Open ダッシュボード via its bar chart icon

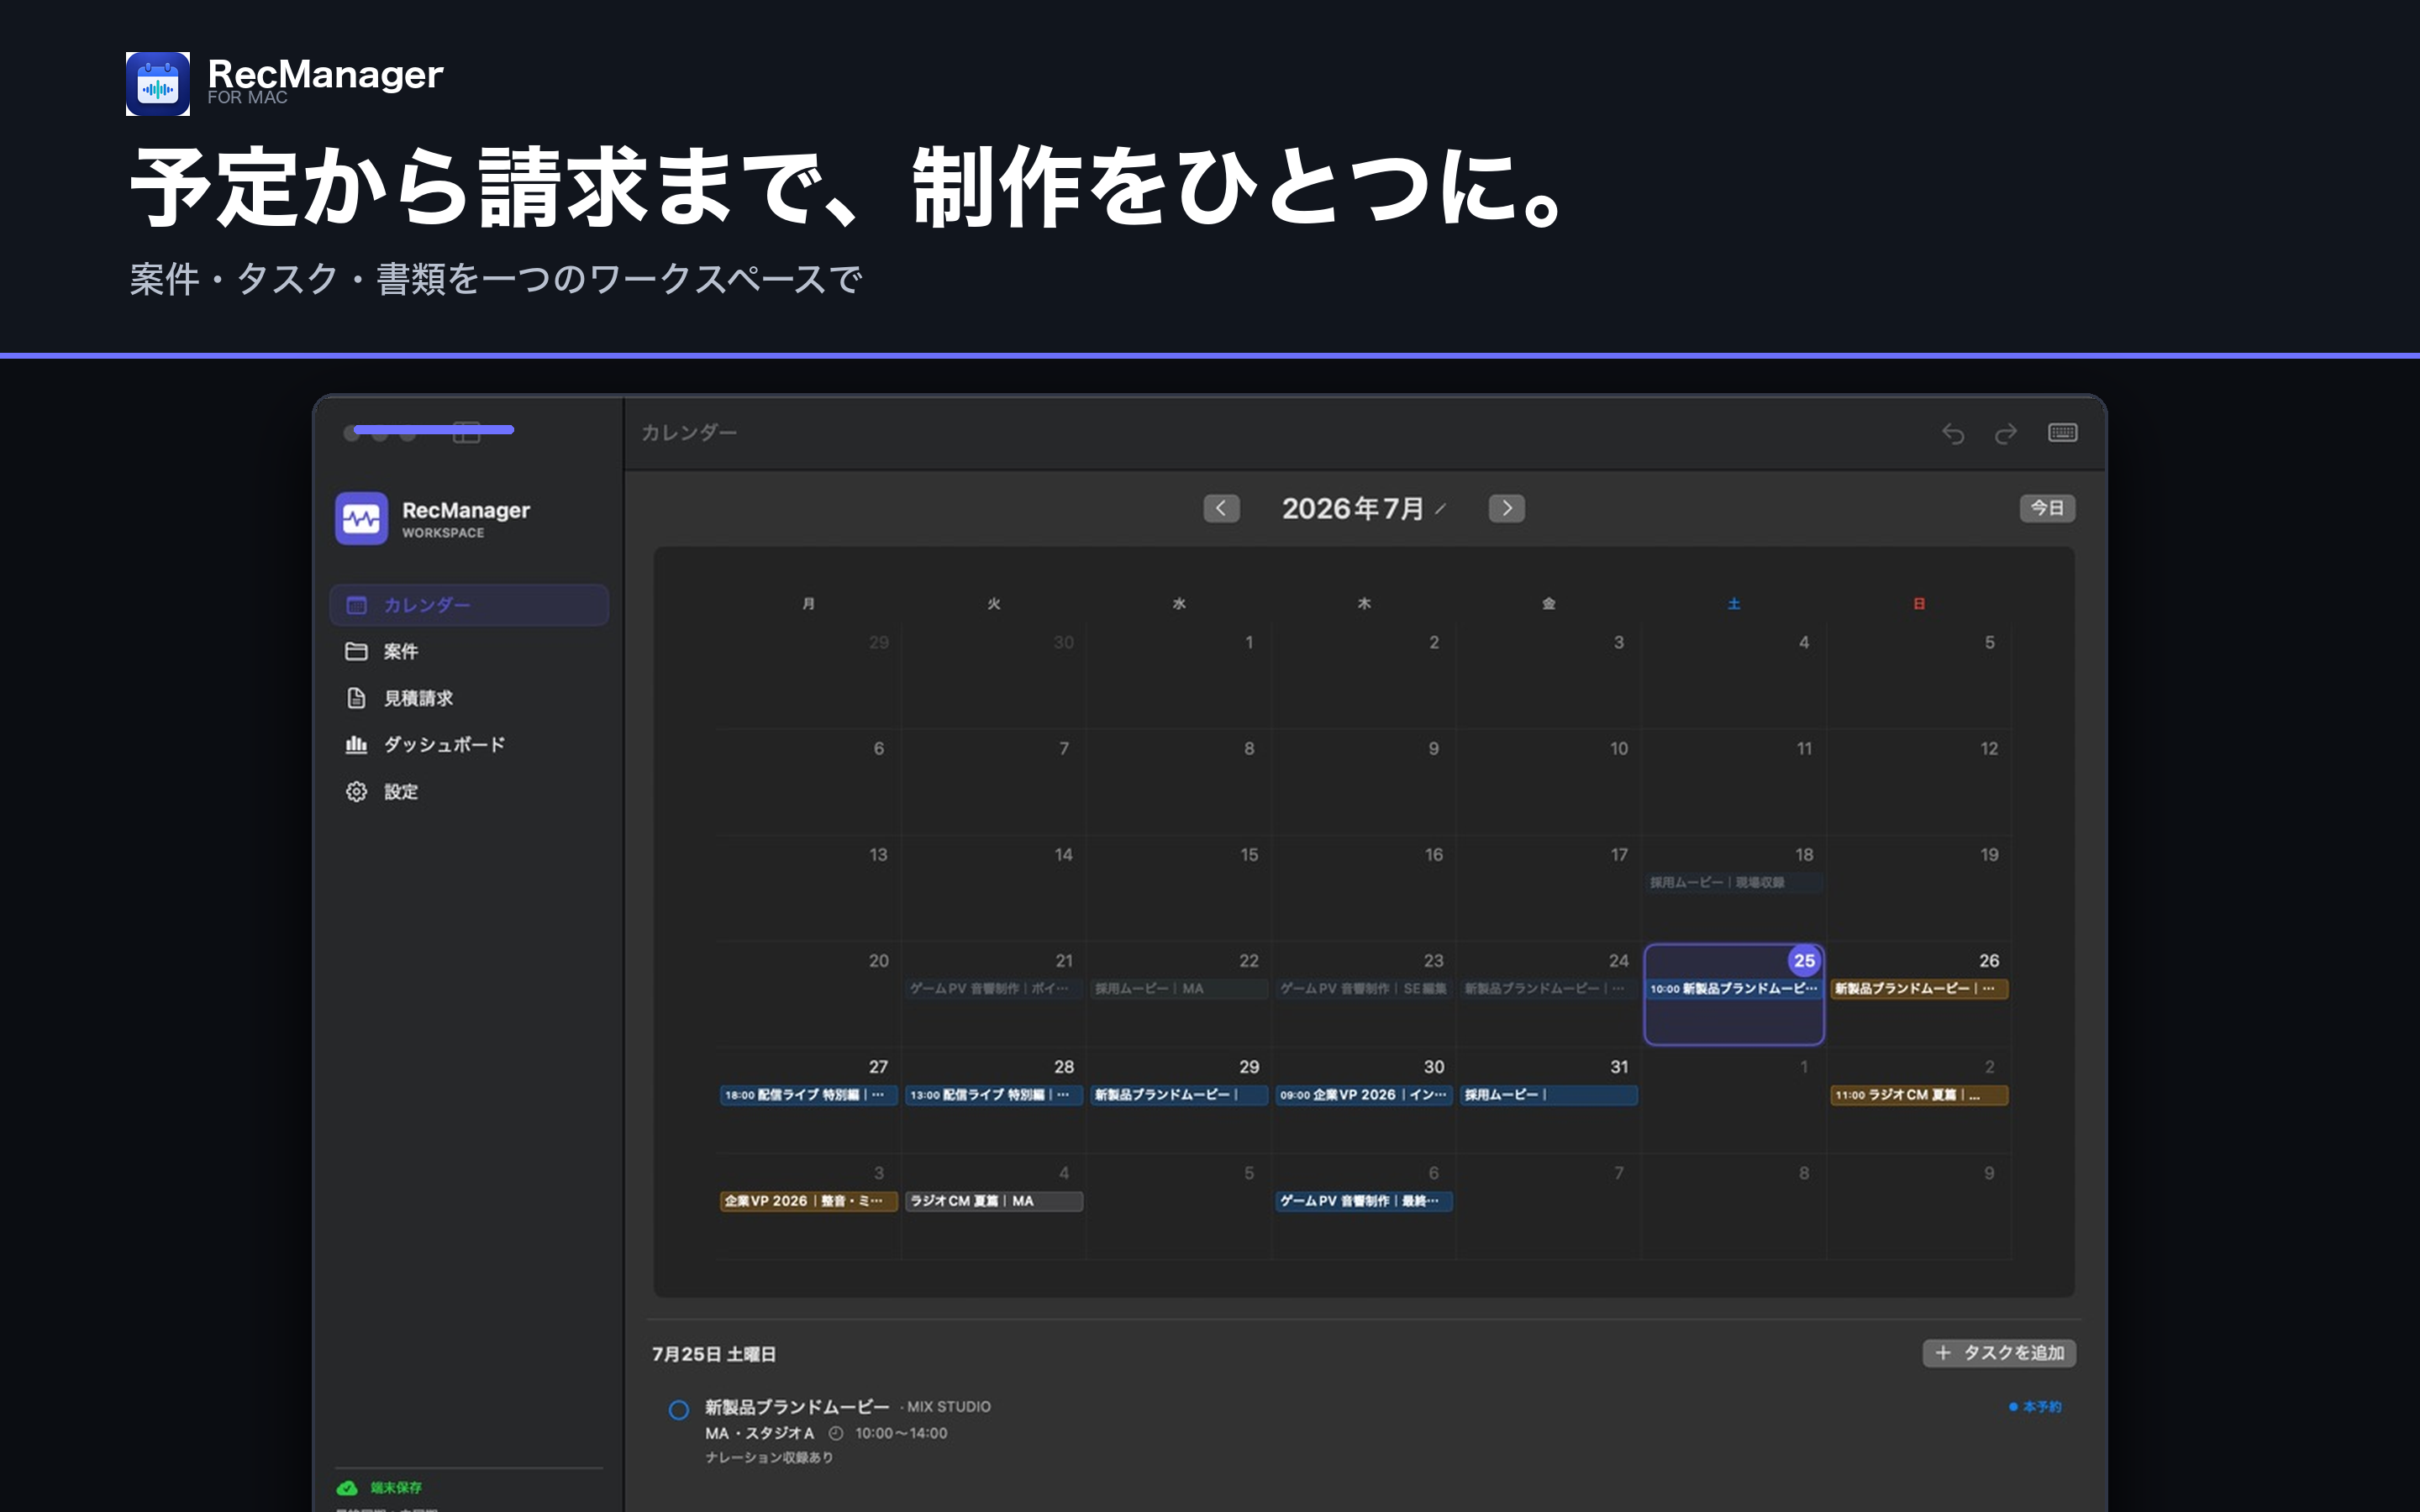pos(356,744)
